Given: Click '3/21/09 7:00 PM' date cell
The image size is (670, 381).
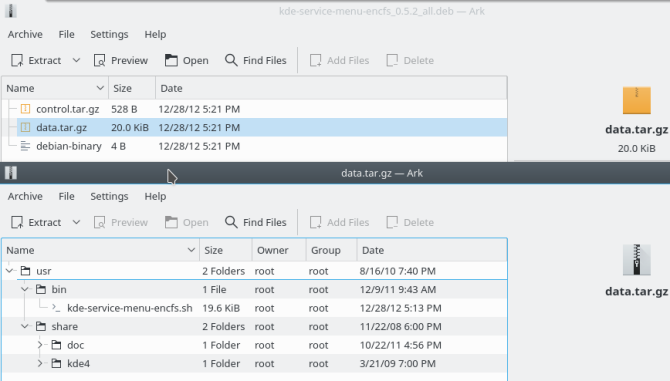Looking at the screenshot, I should pos(398,364).
